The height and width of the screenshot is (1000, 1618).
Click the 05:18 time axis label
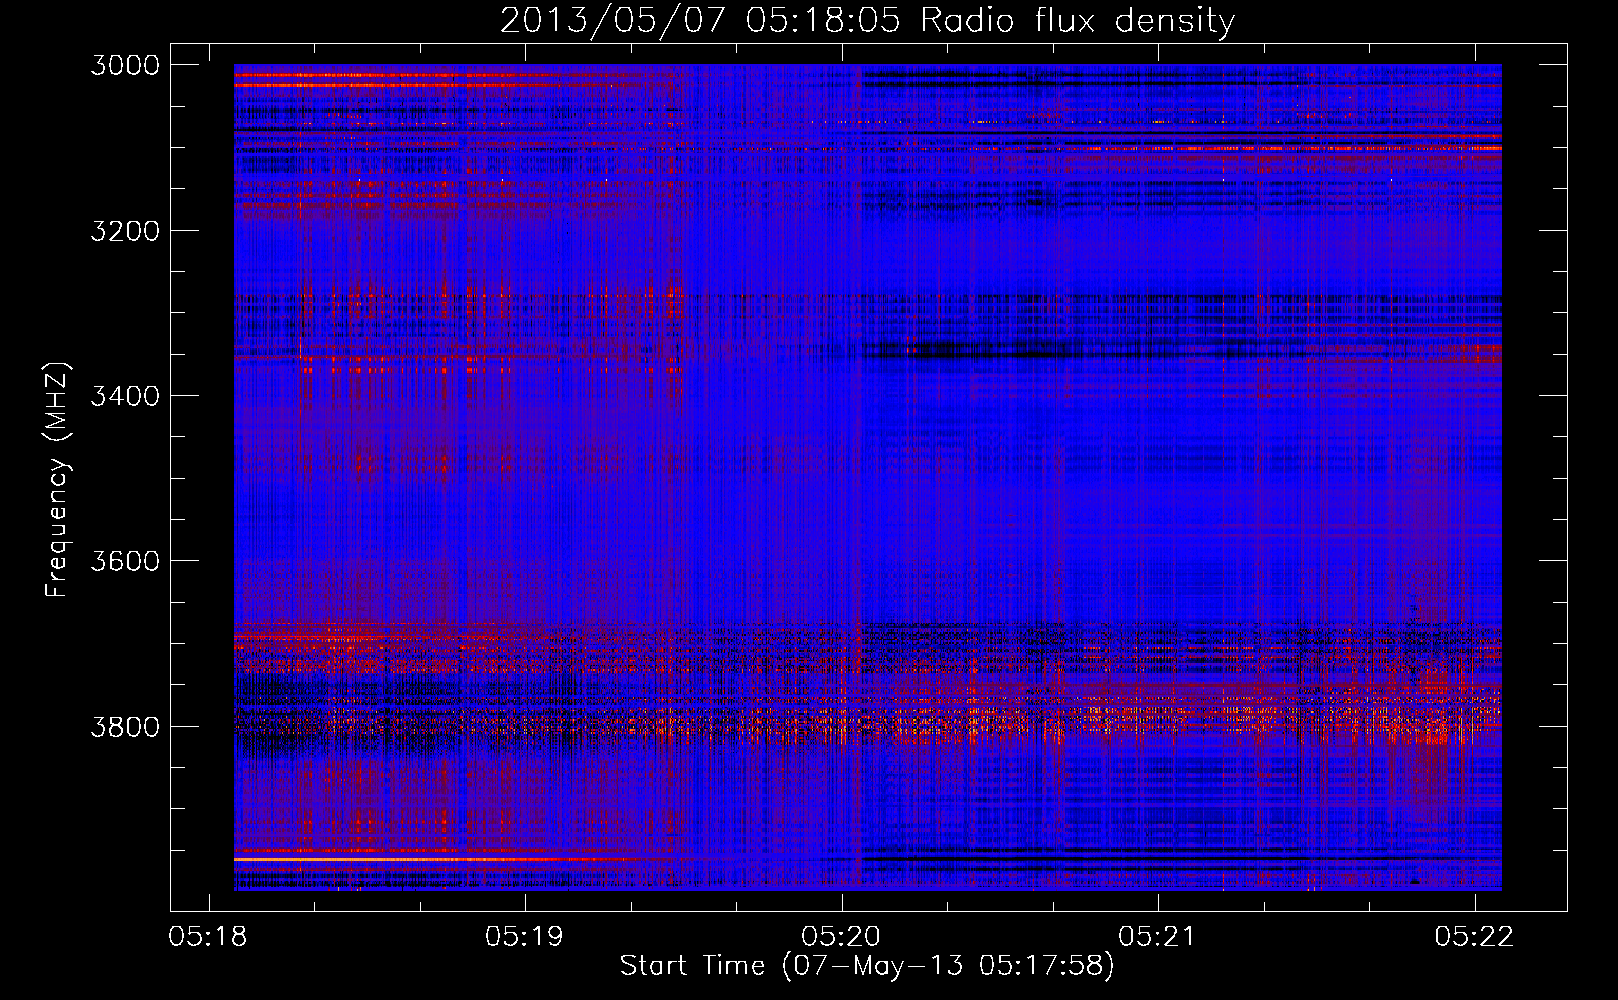point(208,937)
